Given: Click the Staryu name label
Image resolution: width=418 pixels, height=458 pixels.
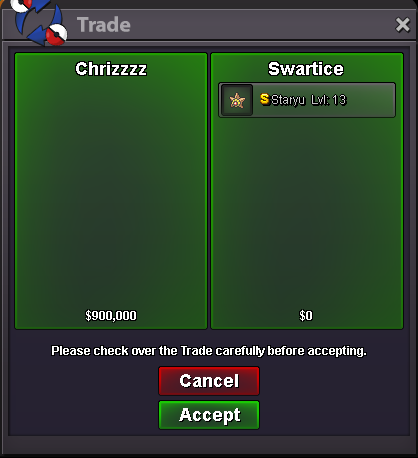Looking at the screenshot, I should click(x=288, y=100).
